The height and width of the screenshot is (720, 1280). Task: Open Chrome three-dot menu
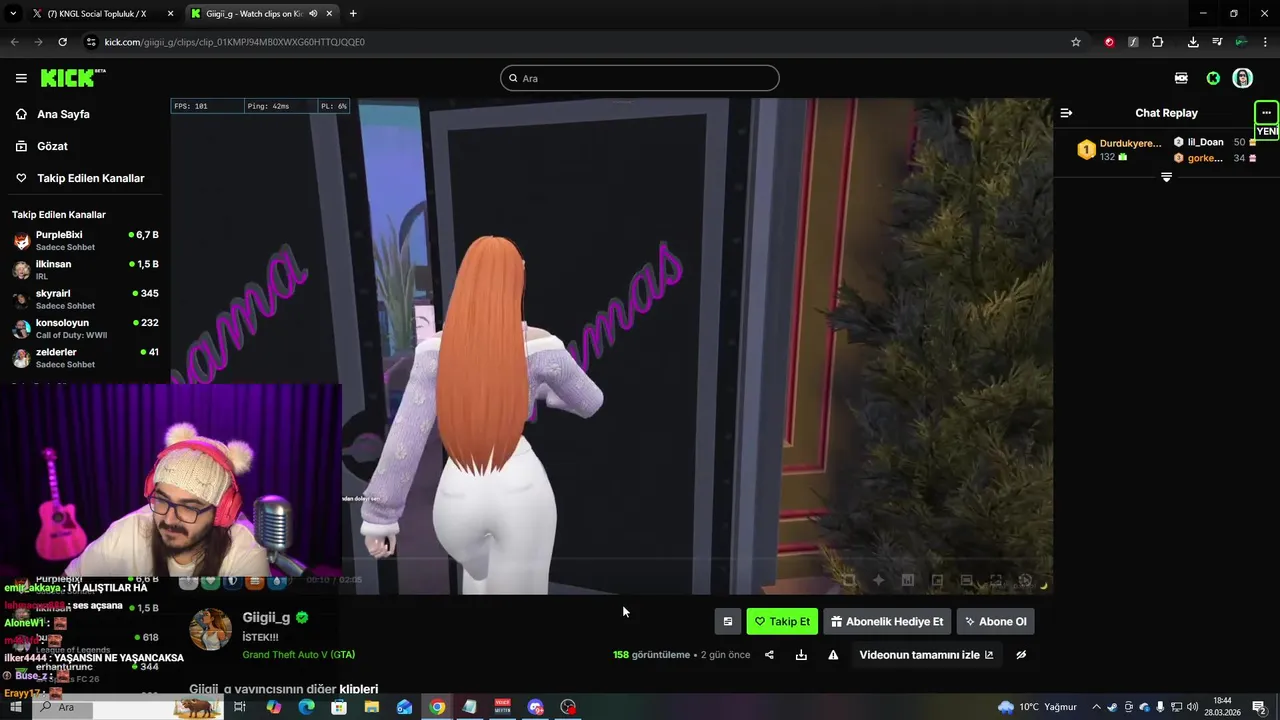[x=1265, y=42]
